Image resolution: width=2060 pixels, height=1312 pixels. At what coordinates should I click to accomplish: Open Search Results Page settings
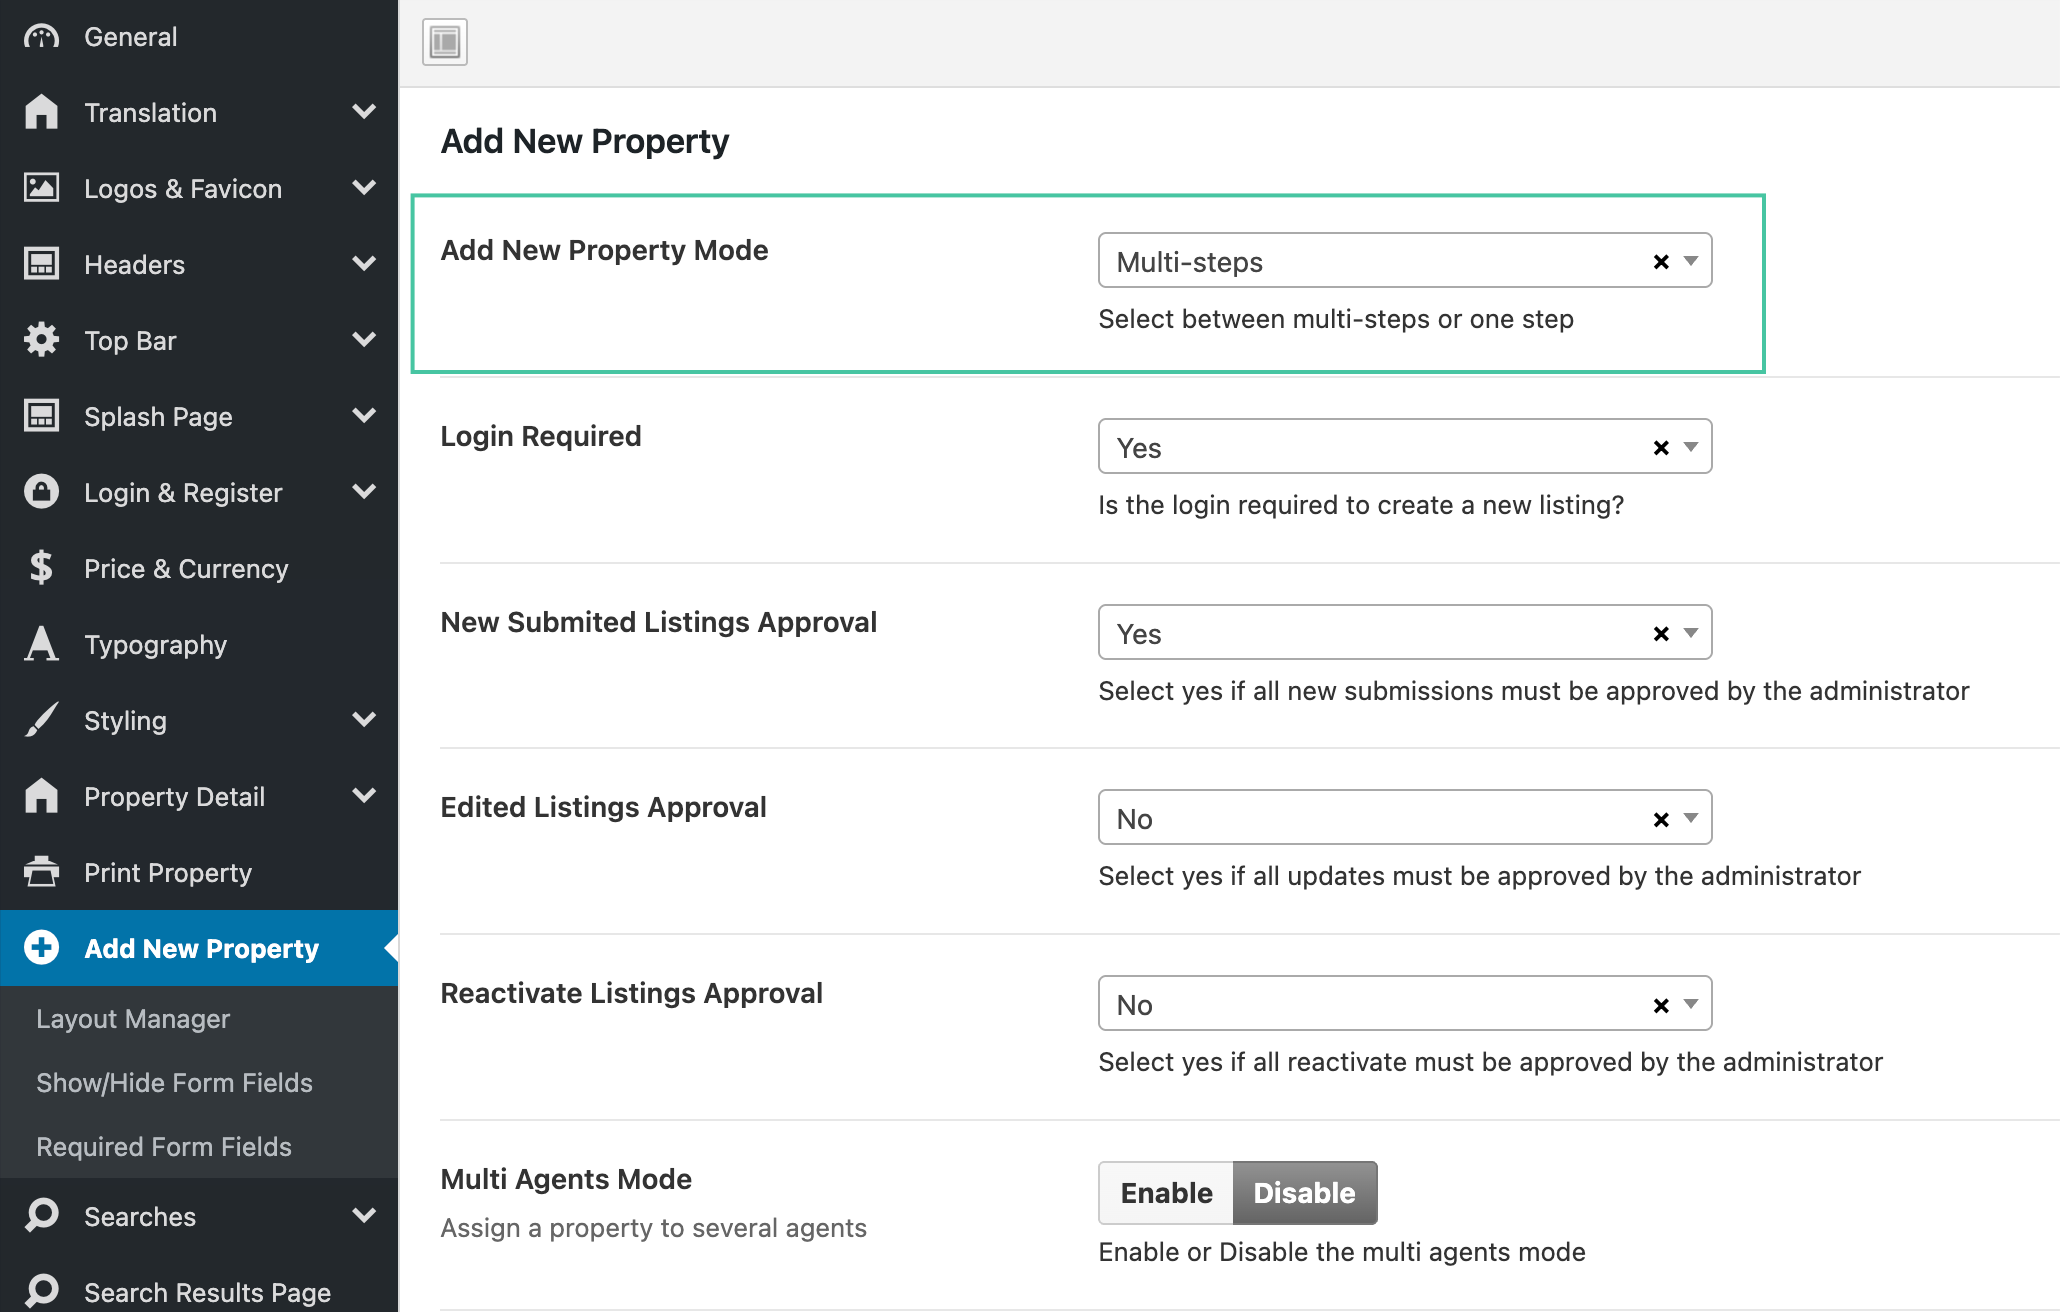tap(207, 1291)
